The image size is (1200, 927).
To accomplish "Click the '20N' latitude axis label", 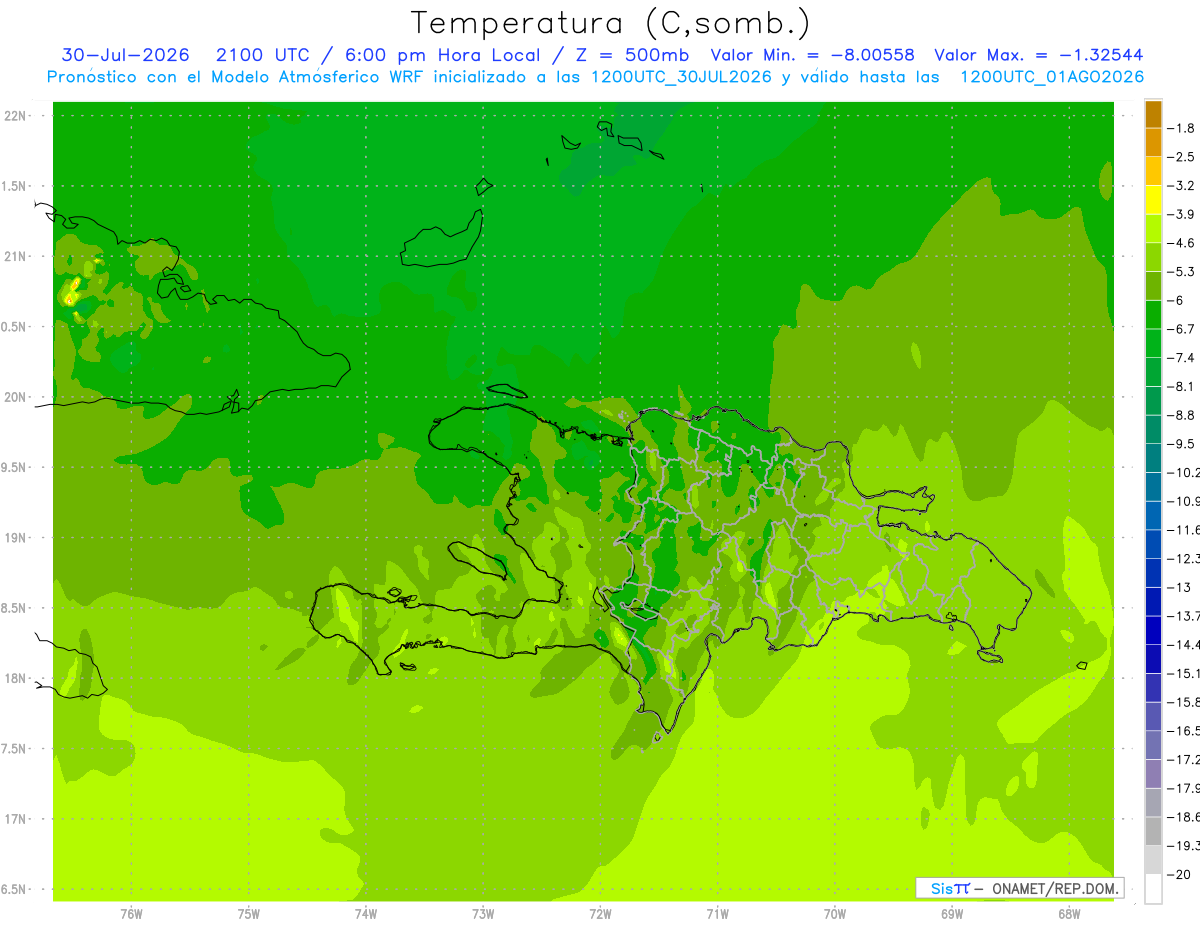I will 15,397.
